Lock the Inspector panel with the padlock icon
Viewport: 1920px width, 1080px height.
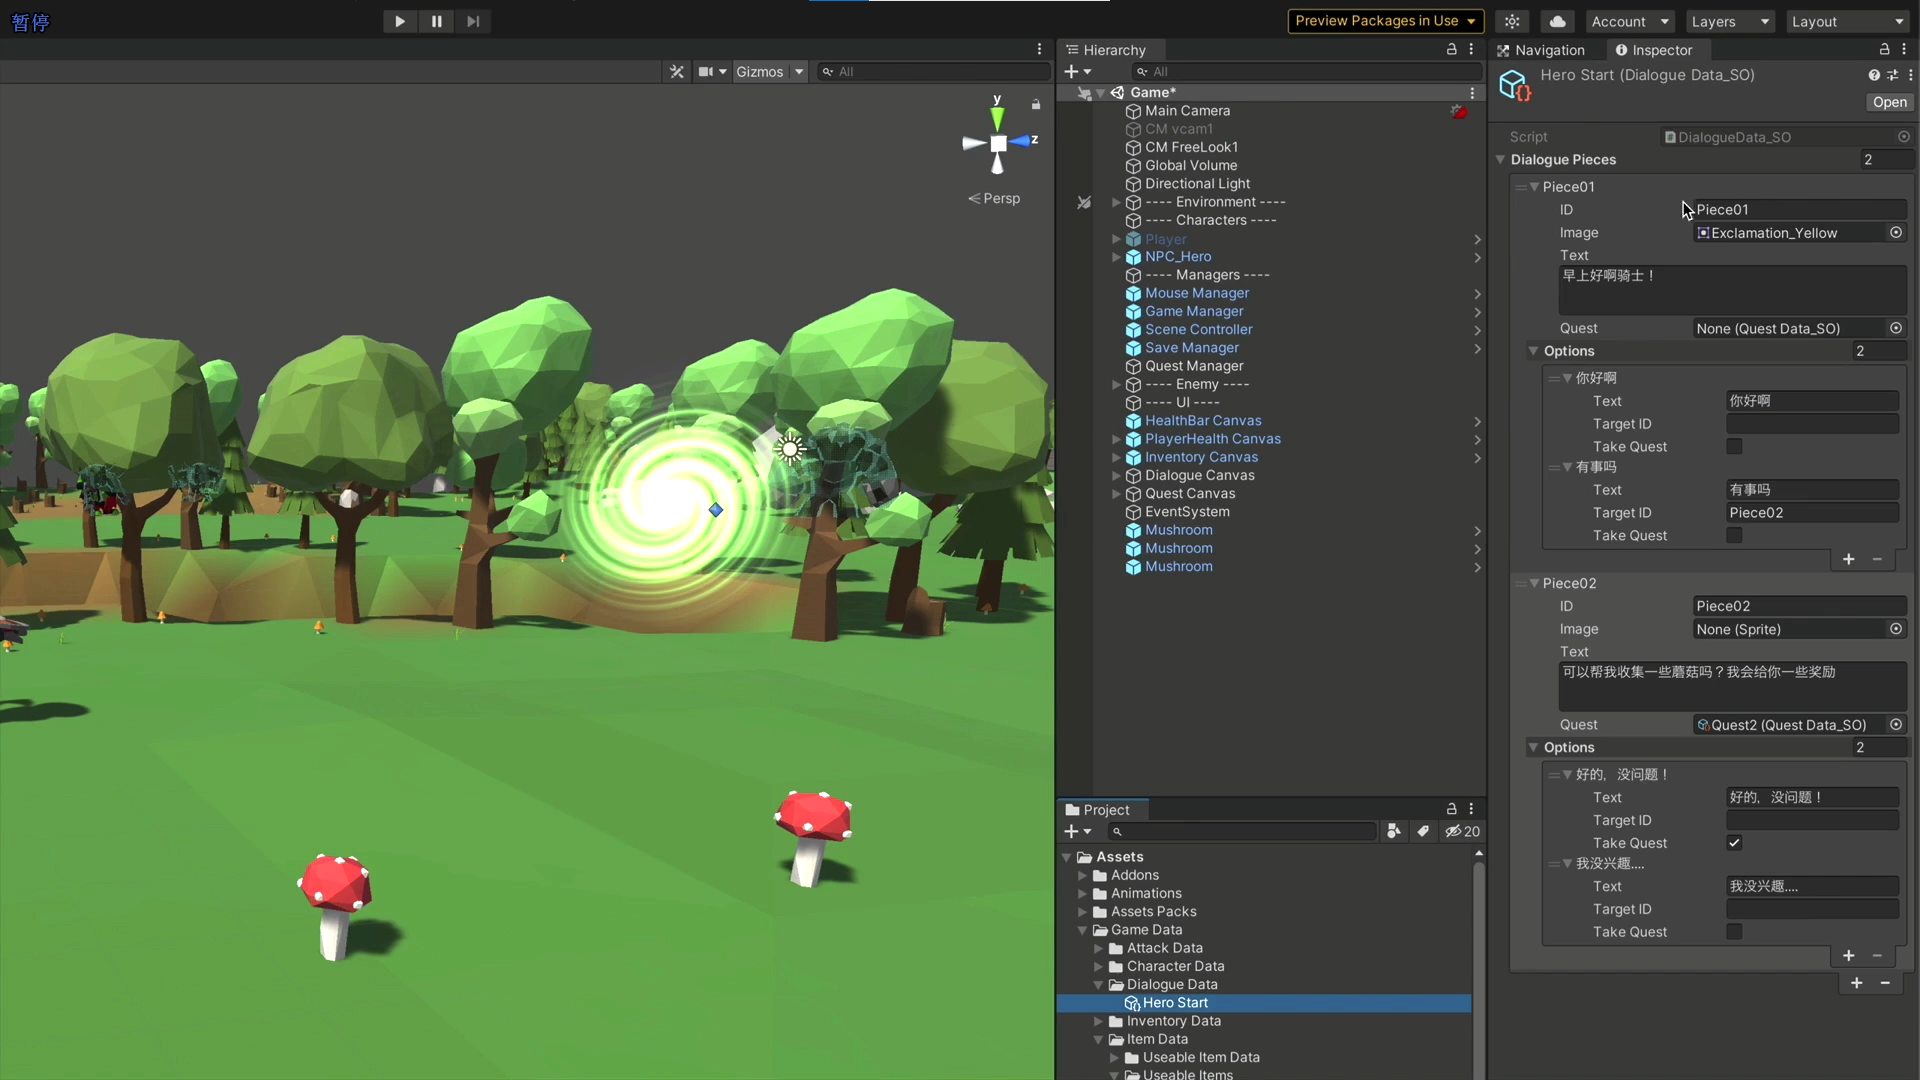click(1886, 49)
